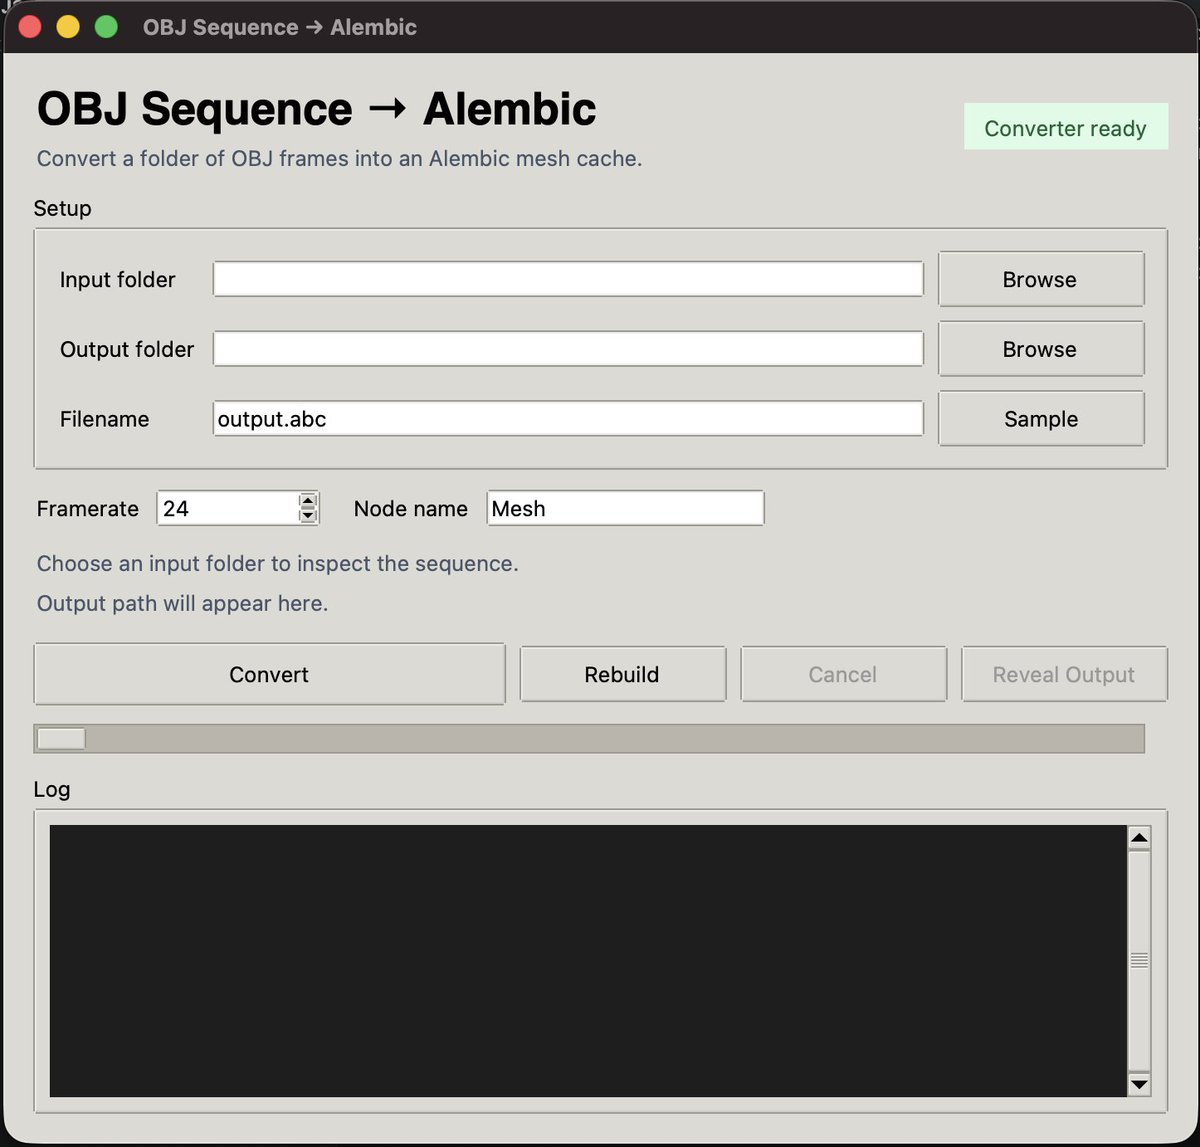Image resolution: width=1200 pixels, height=1147 pixels.
Task: Click the conversion progress bar
Action: click(589, 738)
